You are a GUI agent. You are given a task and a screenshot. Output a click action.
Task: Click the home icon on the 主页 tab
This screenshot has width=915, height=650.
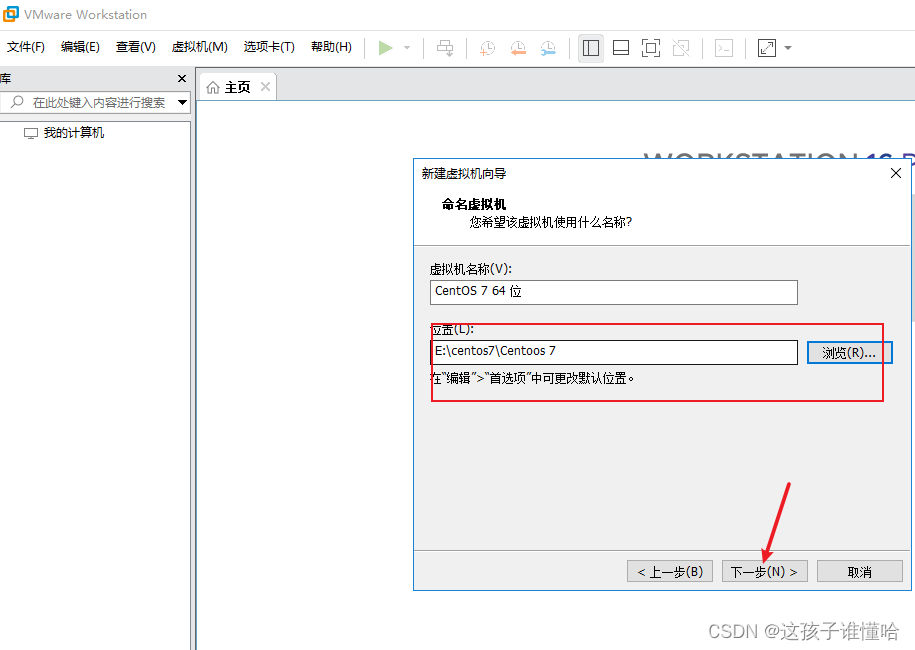(213, 87)
